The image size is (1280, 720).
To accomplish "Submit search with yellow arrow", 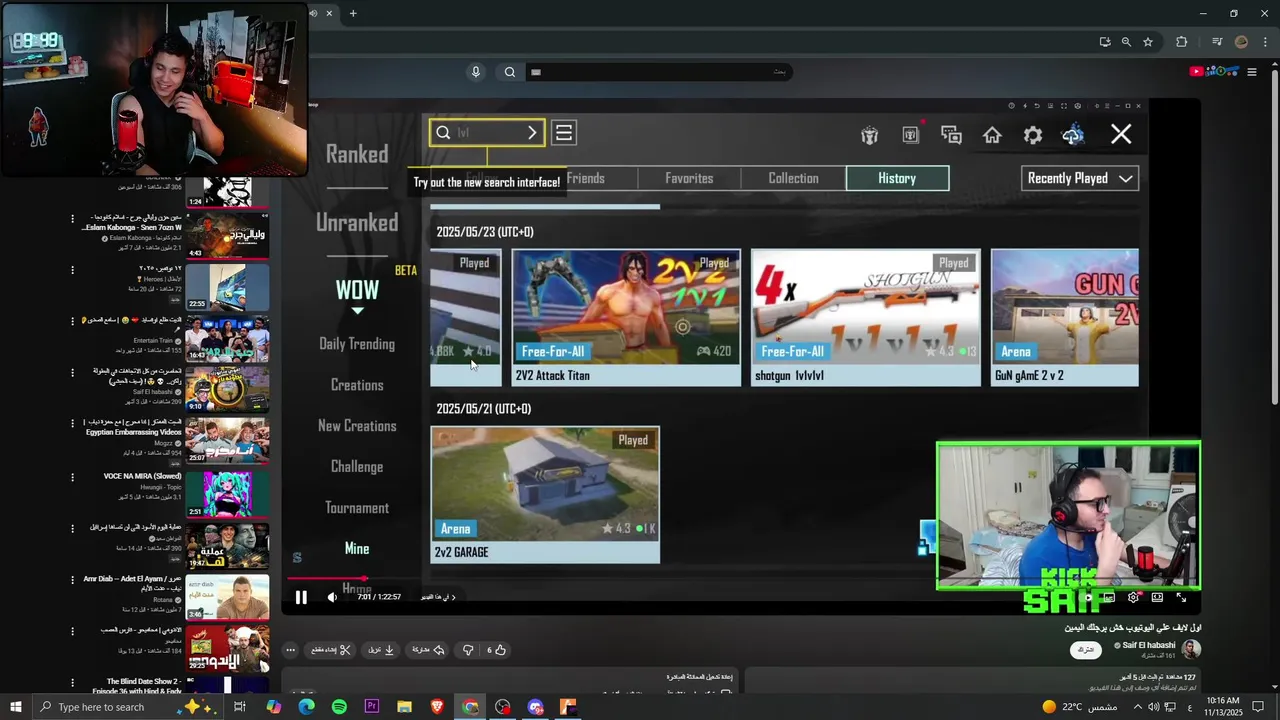I will [532, 133].
